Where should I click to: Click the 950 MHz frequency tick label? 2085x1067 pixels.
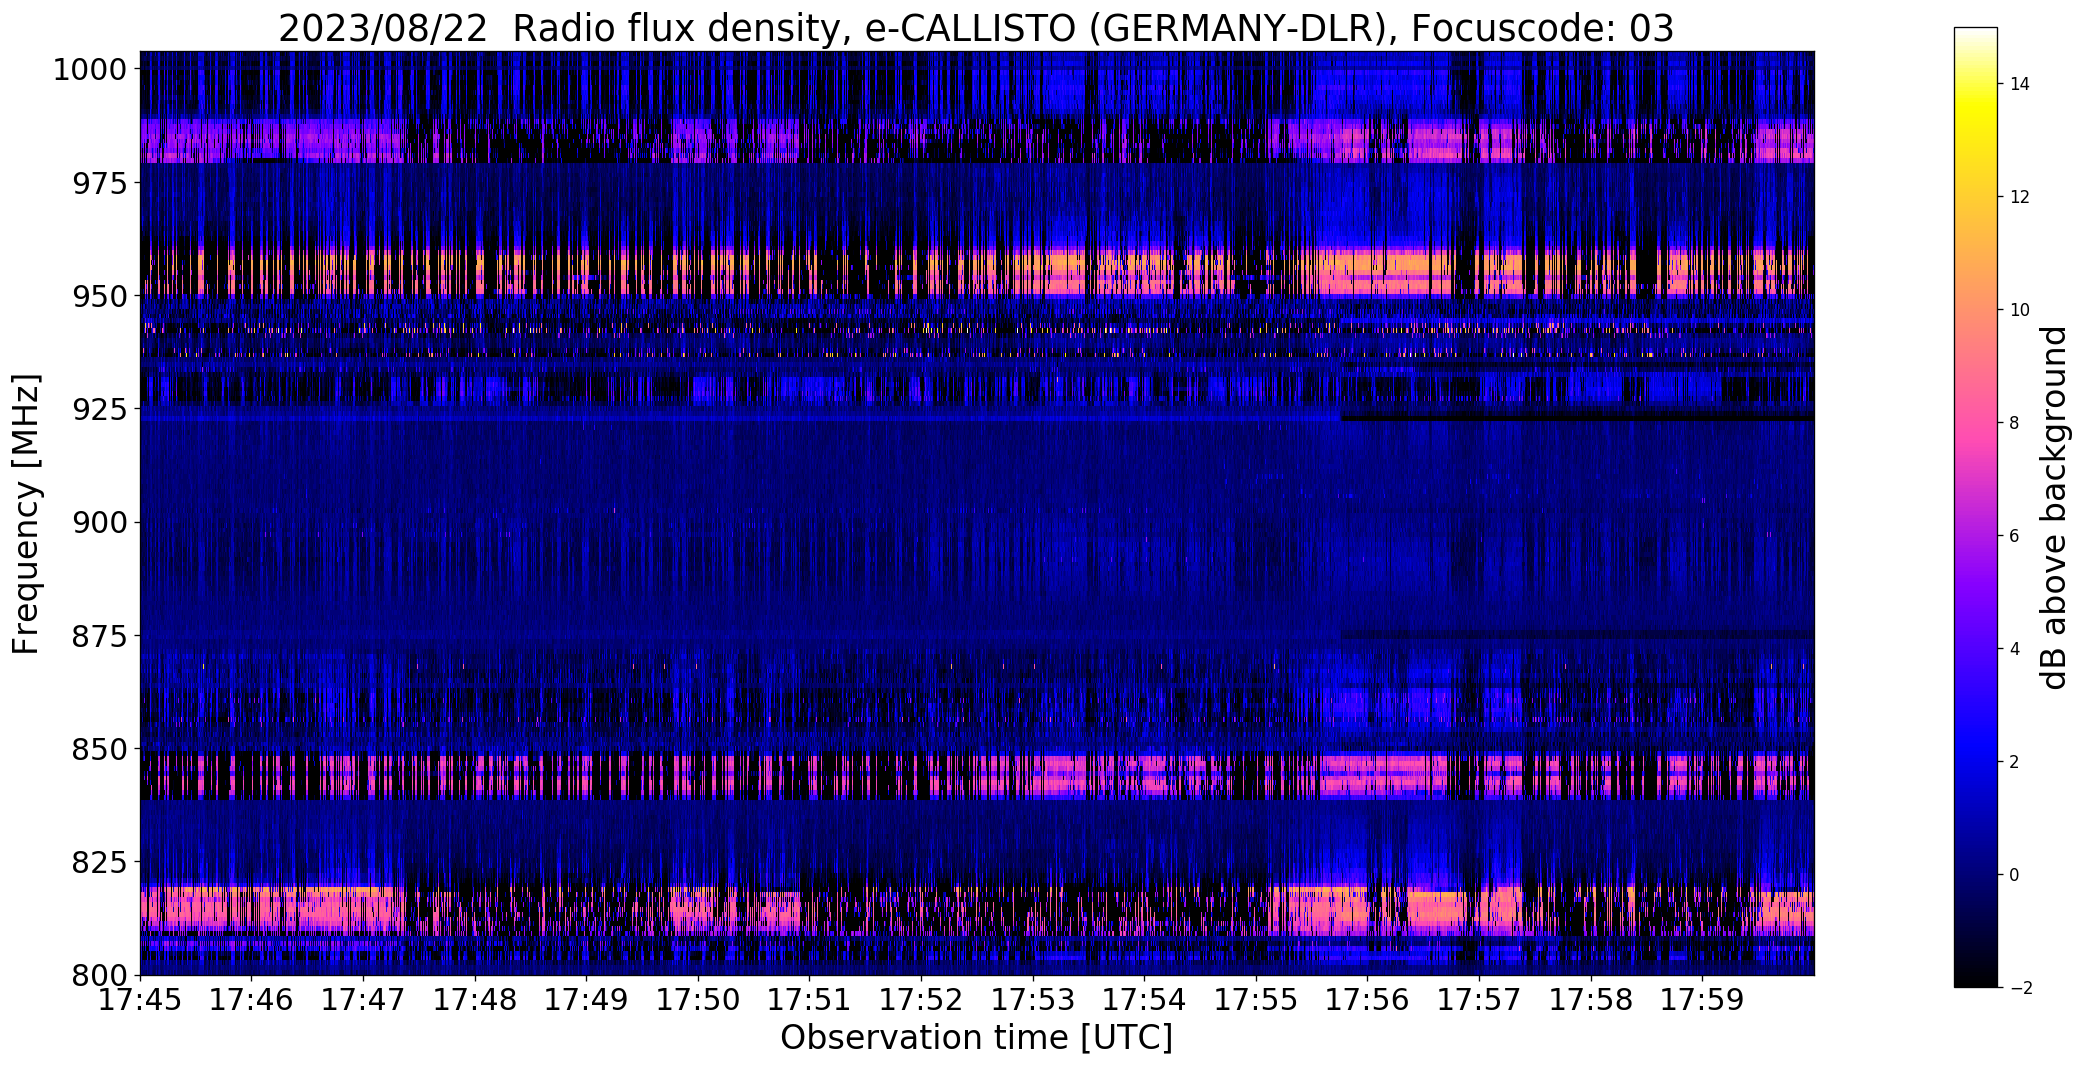99,296
